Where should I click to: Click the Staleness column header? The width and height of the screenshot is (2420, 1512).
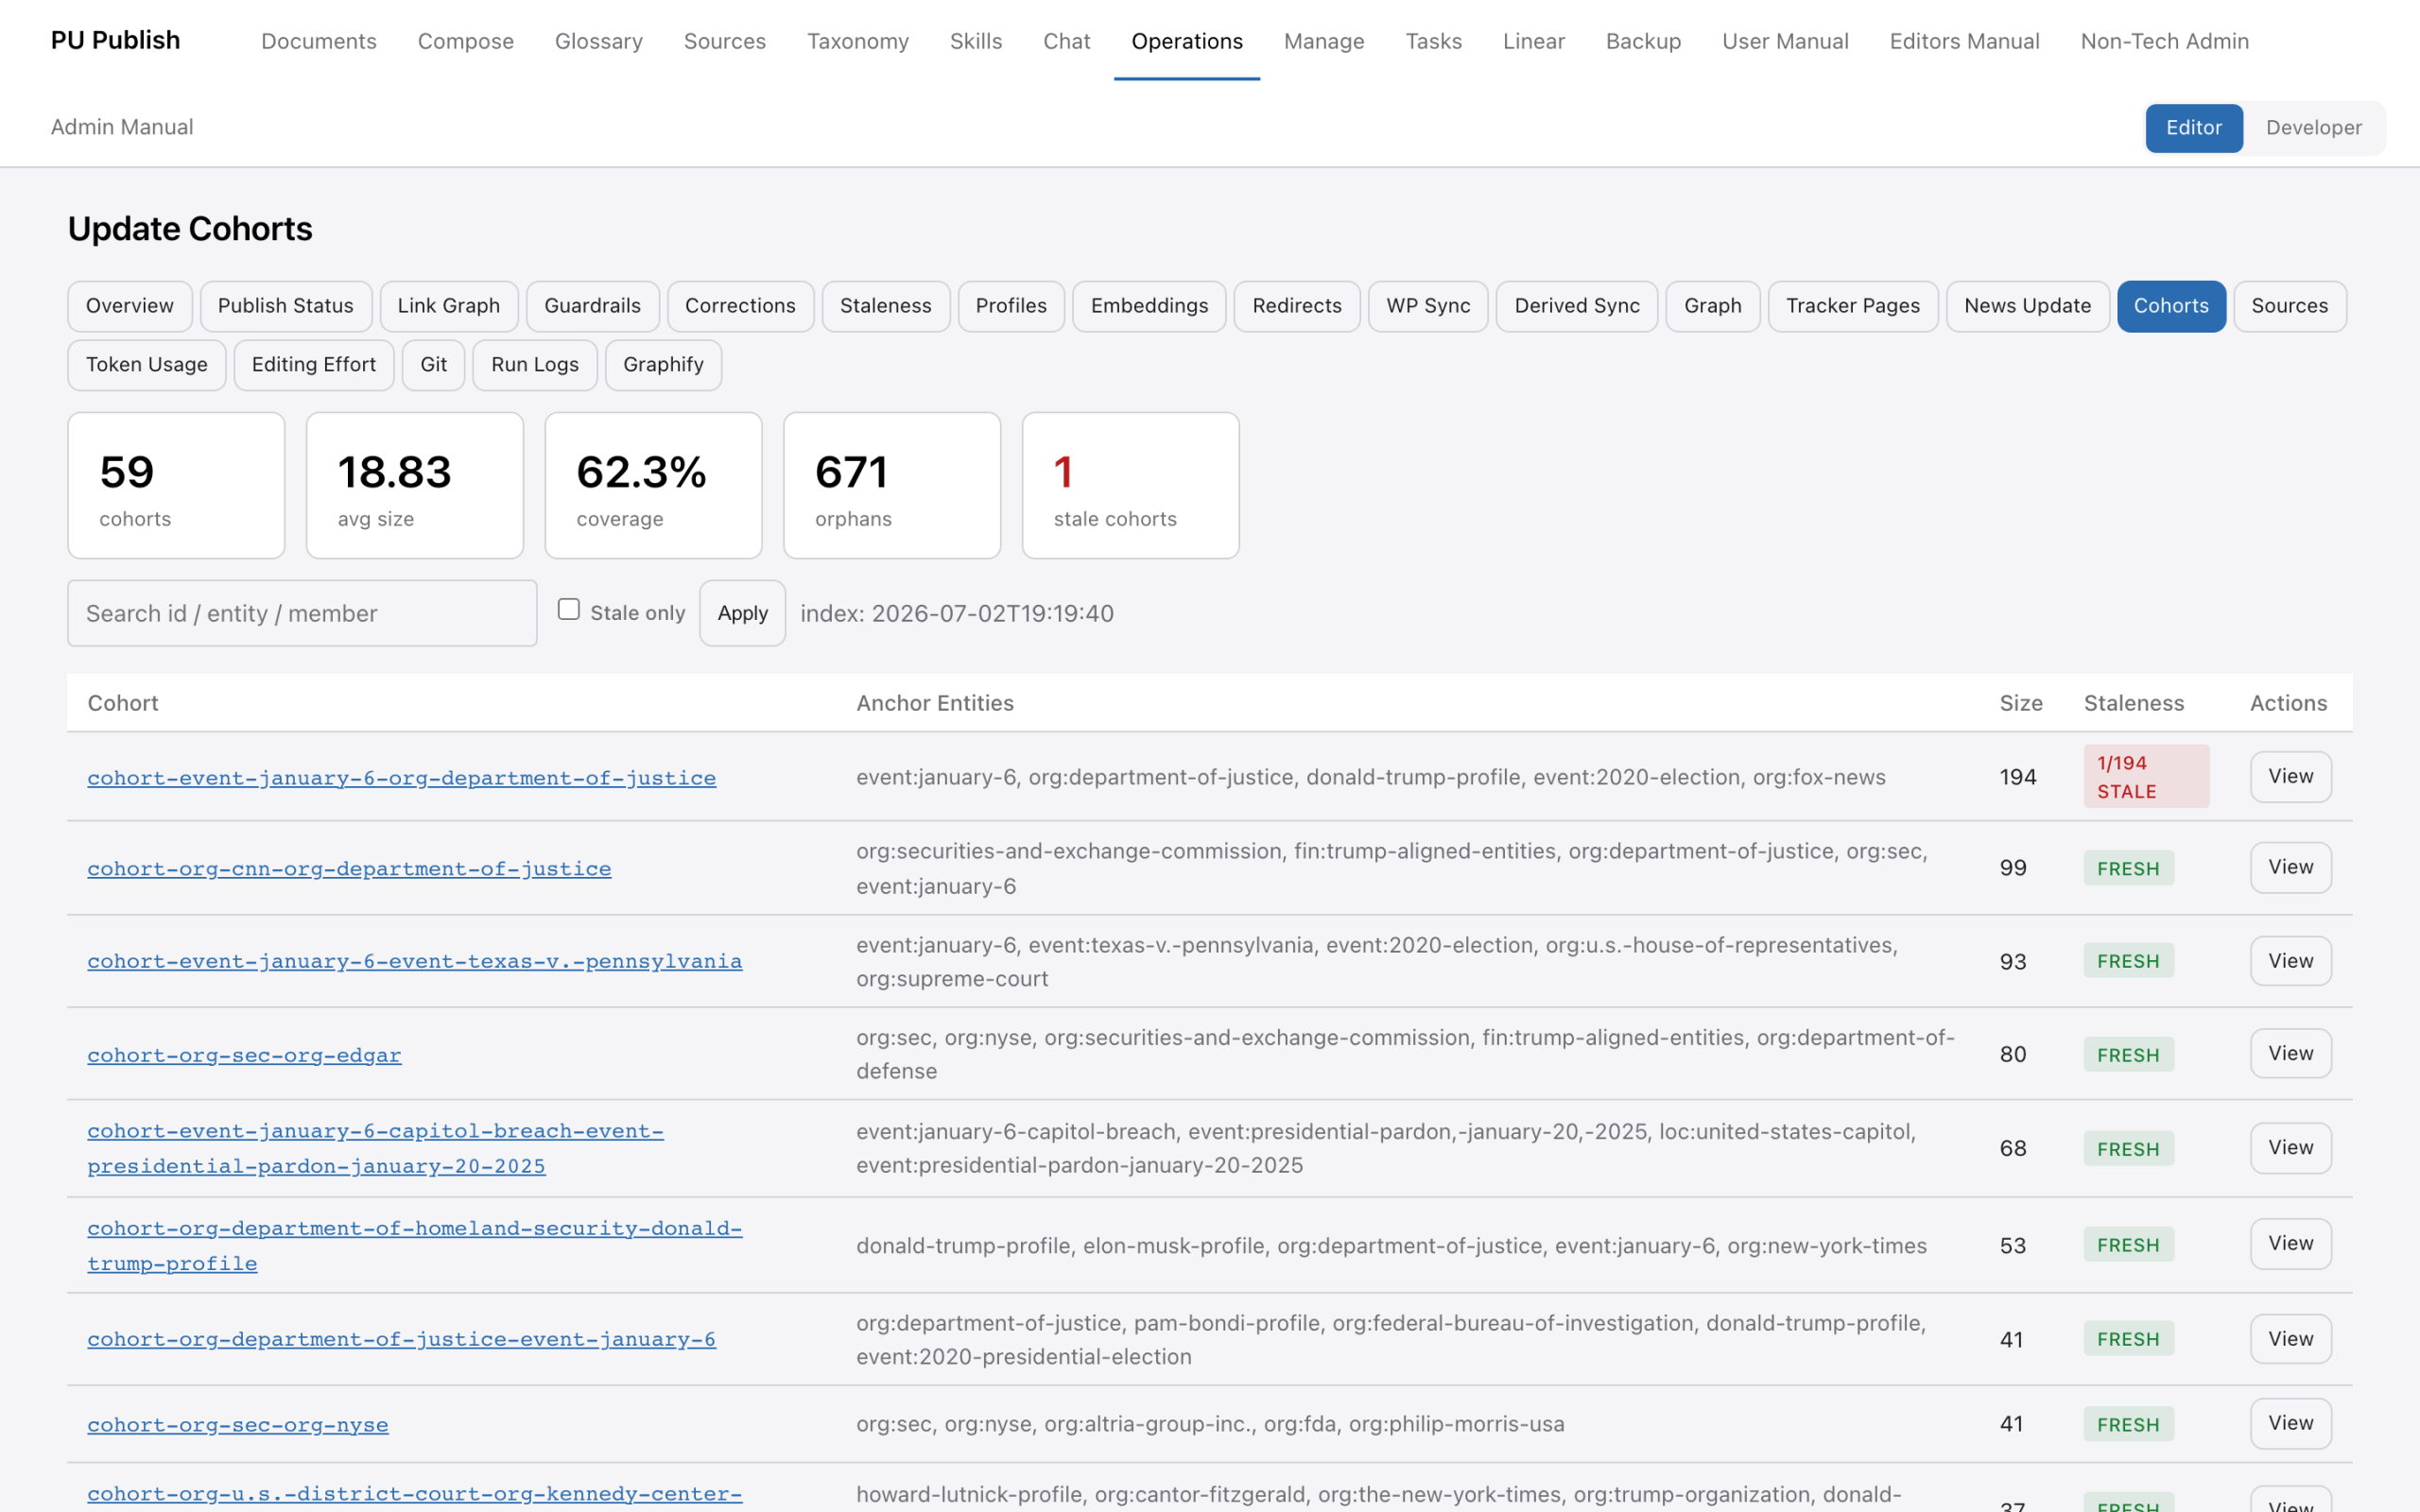tap(2133, 703)
